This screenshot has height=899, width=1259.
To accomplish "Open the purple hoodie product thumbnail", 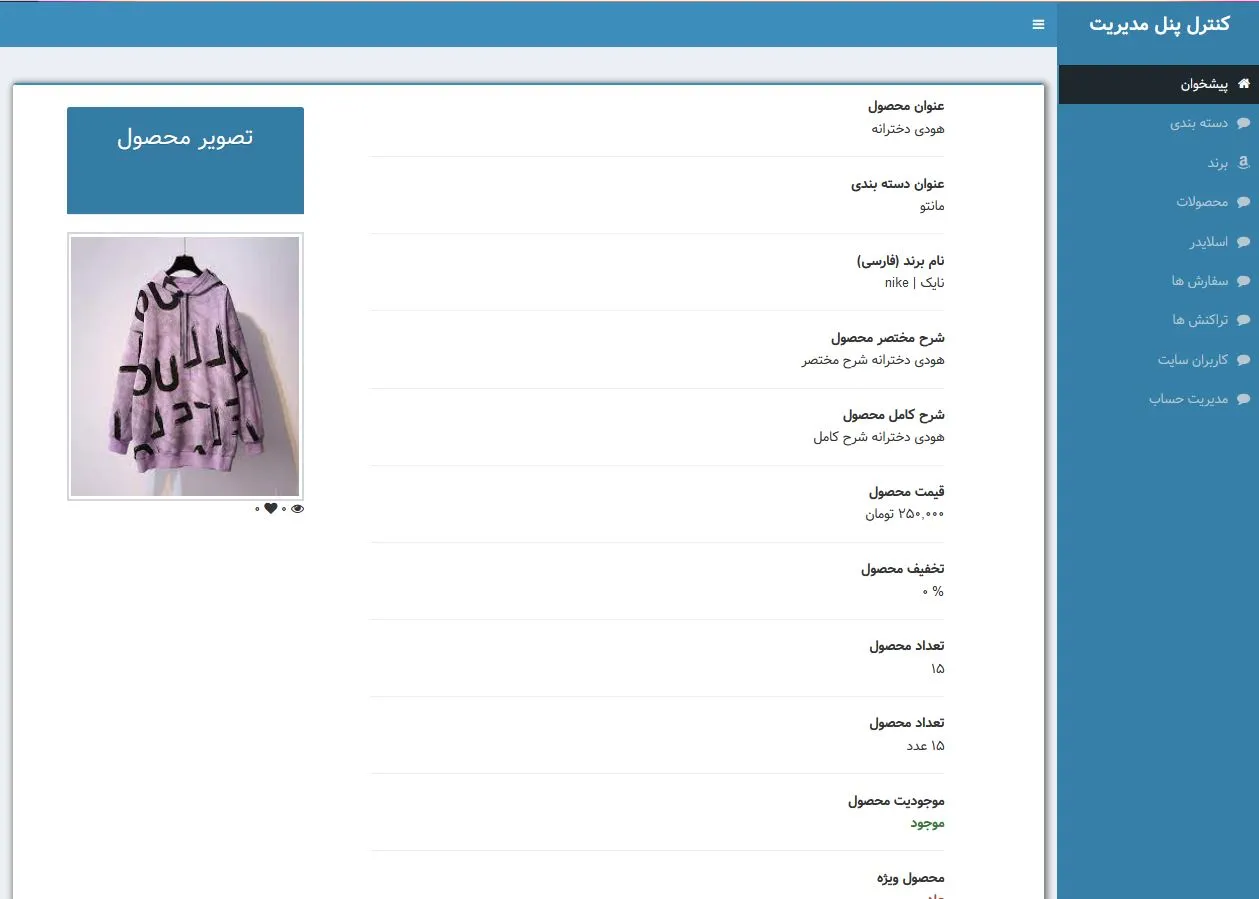I will point(185,366).
